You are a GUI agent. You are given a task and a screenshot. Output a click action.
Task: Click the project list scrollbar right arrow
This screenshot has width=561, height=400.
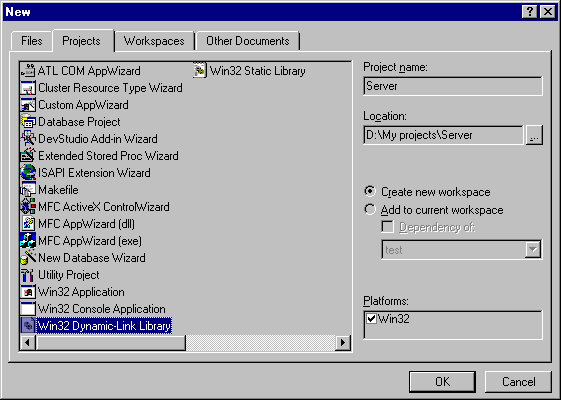click(x=343, y=343)
